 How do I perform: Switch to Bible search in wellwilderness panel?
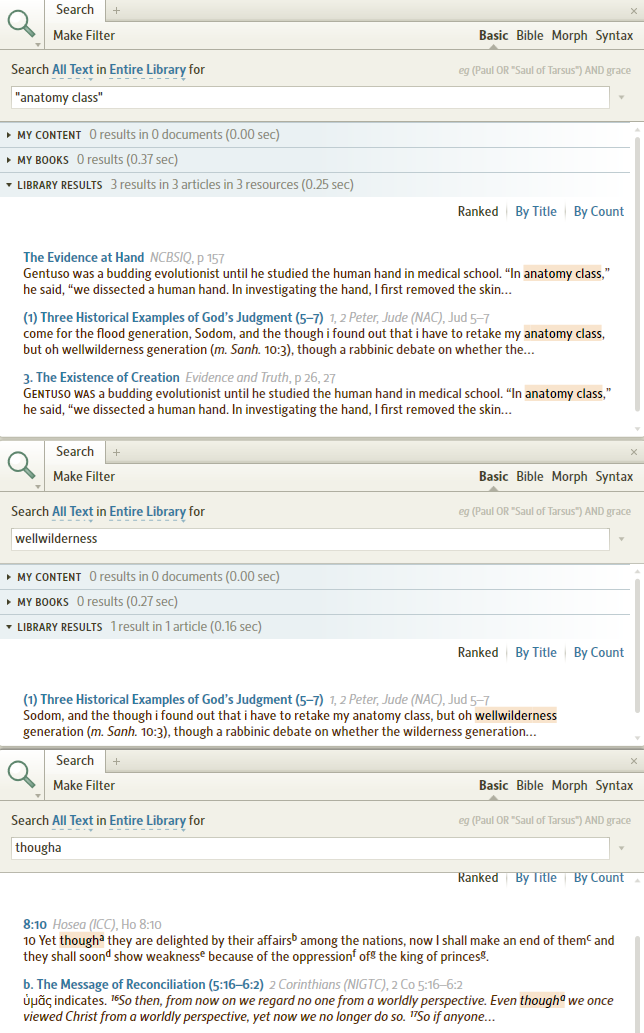529,476
